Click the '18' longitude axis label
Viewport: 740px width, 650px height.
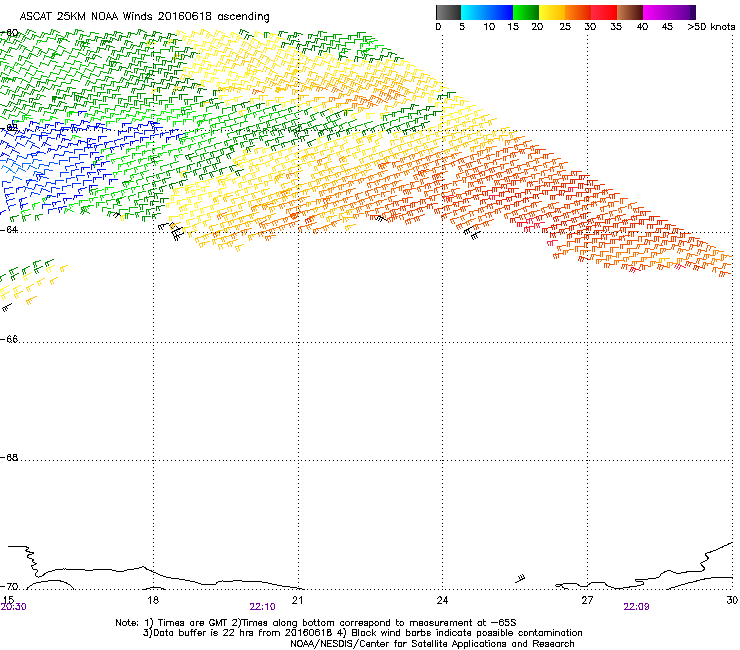click(153, 600)
